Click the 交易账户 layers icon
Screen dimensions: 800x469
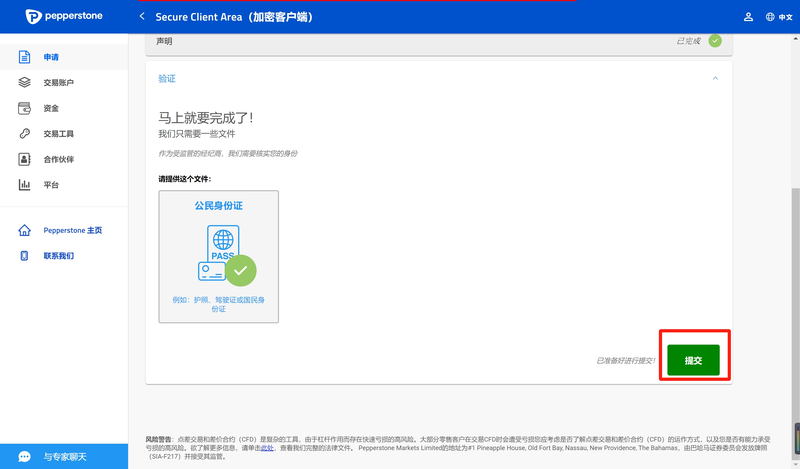tap(24, 83)
